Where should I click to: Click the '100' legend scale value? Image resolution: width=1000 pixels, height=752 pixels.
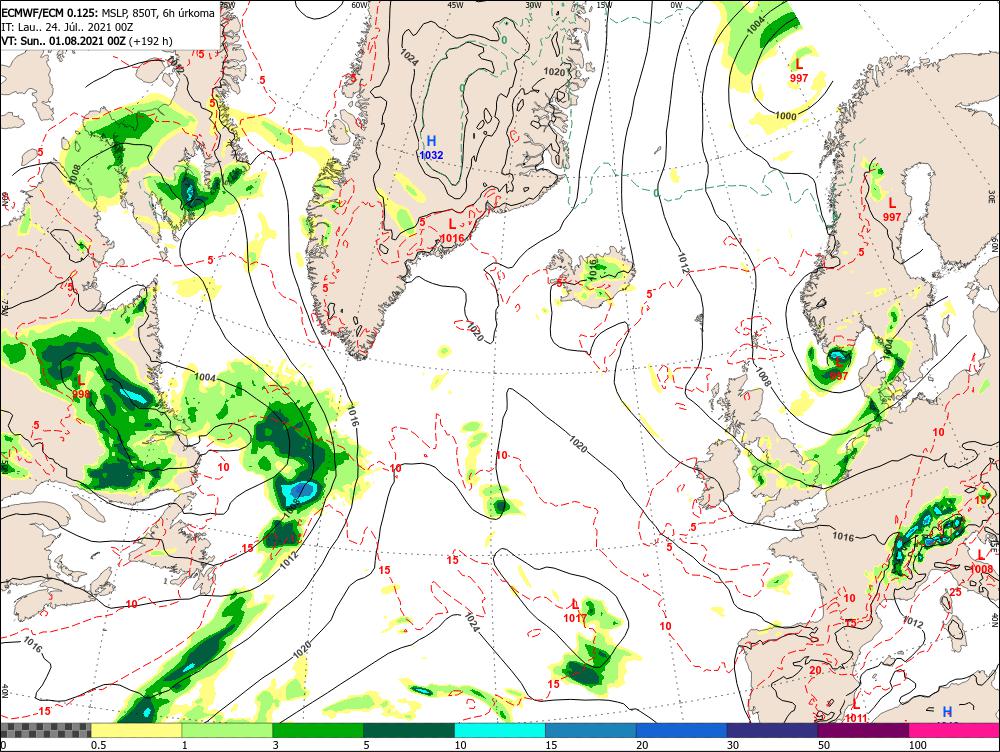[x=918, y=745]
